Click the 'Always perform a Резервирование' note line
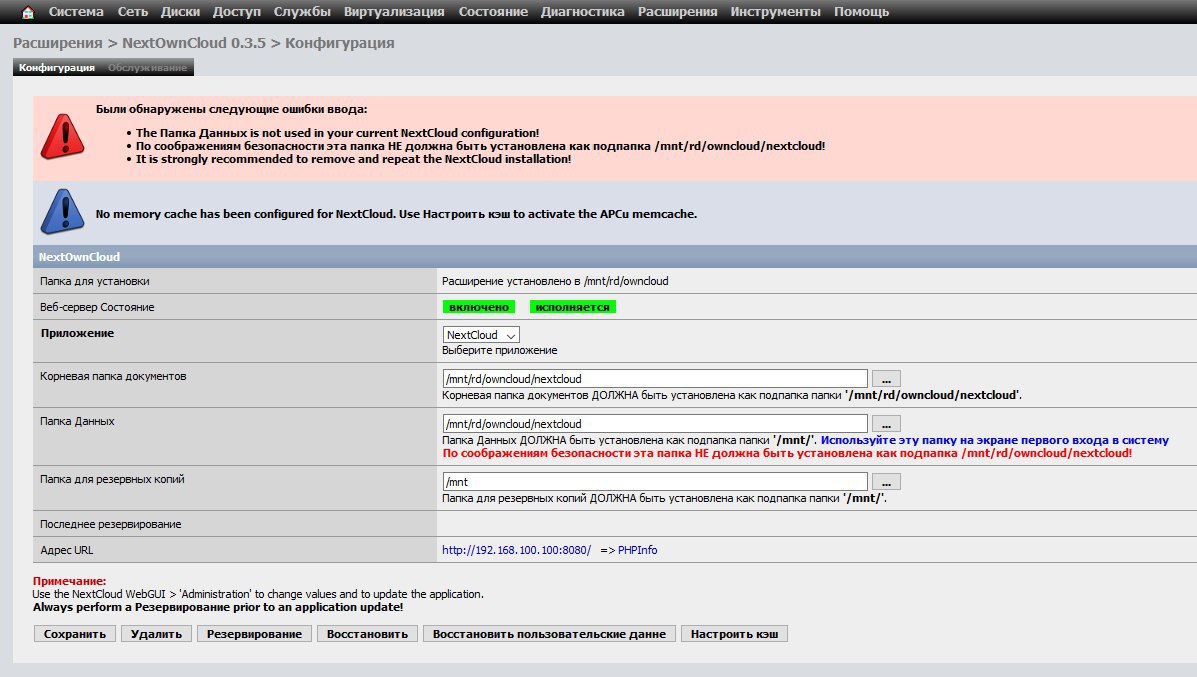 pyautogui.click(x=218, y=608)
